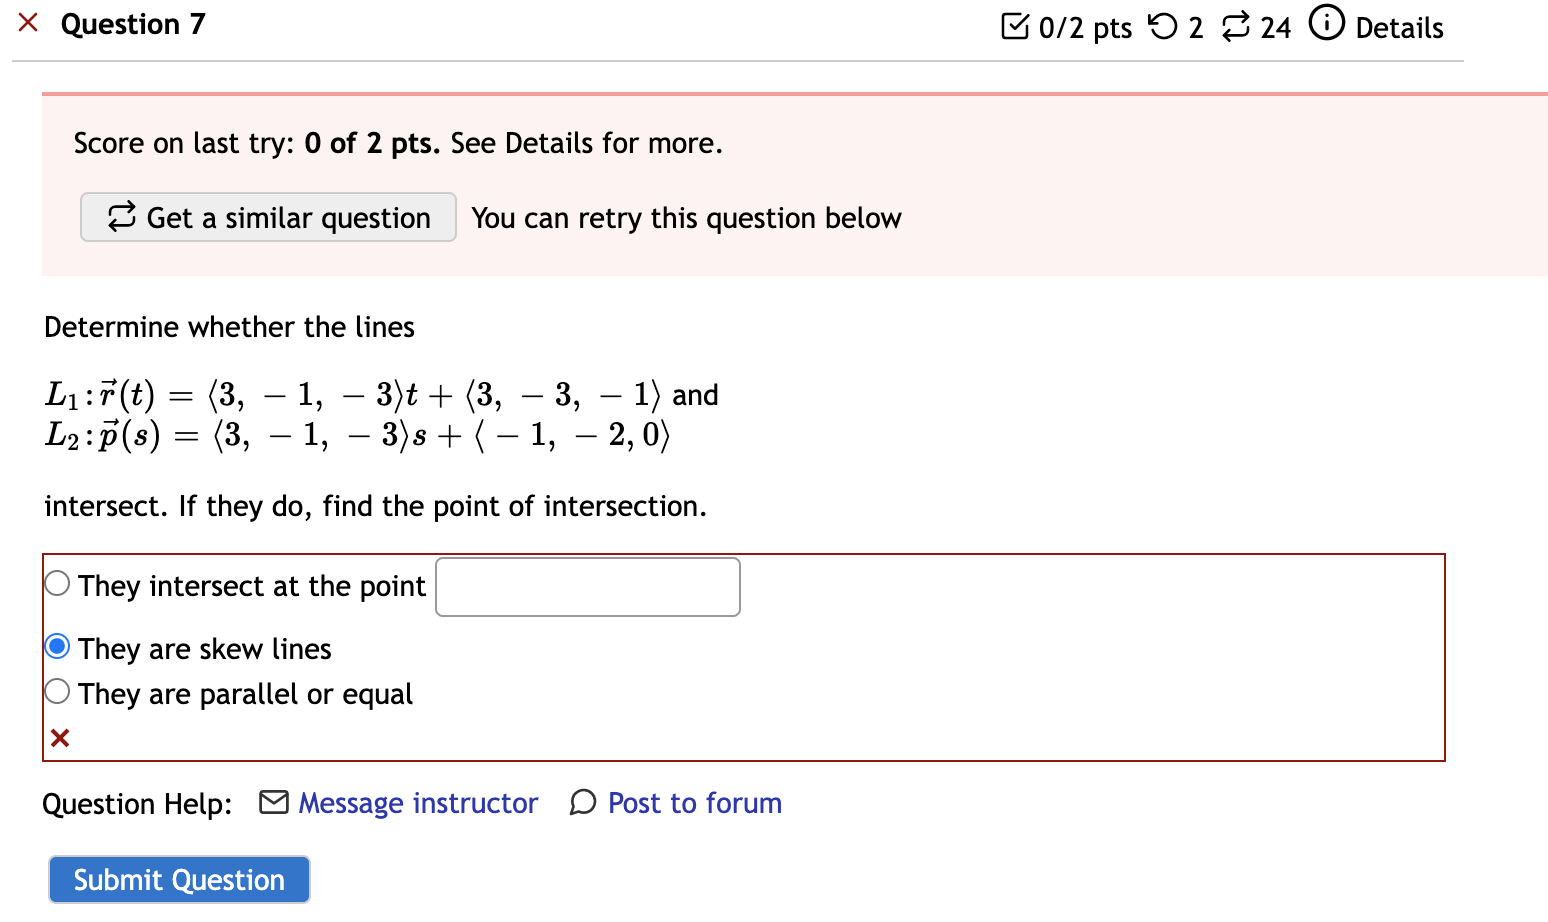Select the They are parallel or equal option

coord(57,691)
